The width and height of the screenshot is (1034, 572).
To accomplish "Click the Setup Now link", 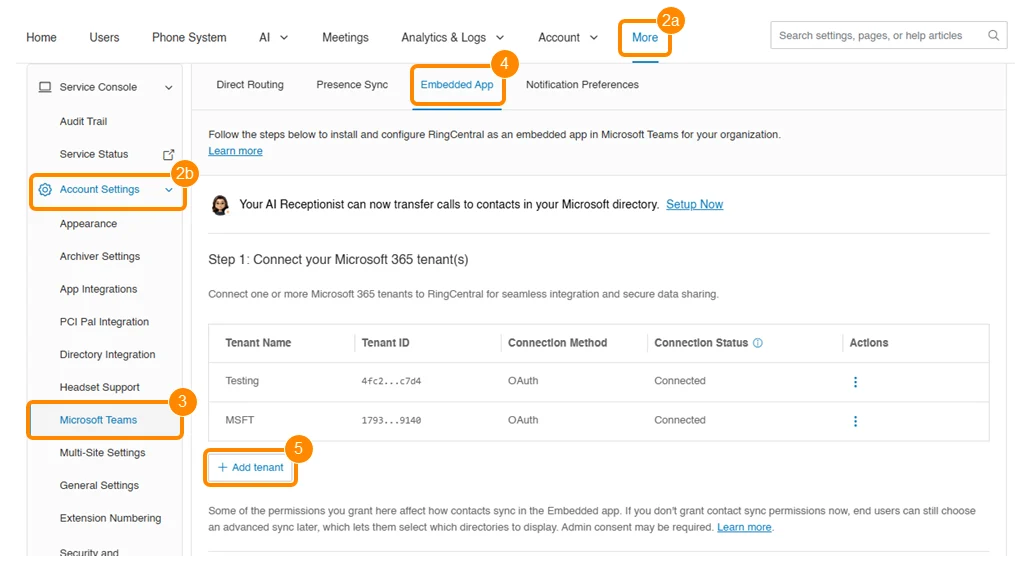I will pos(694,205).
